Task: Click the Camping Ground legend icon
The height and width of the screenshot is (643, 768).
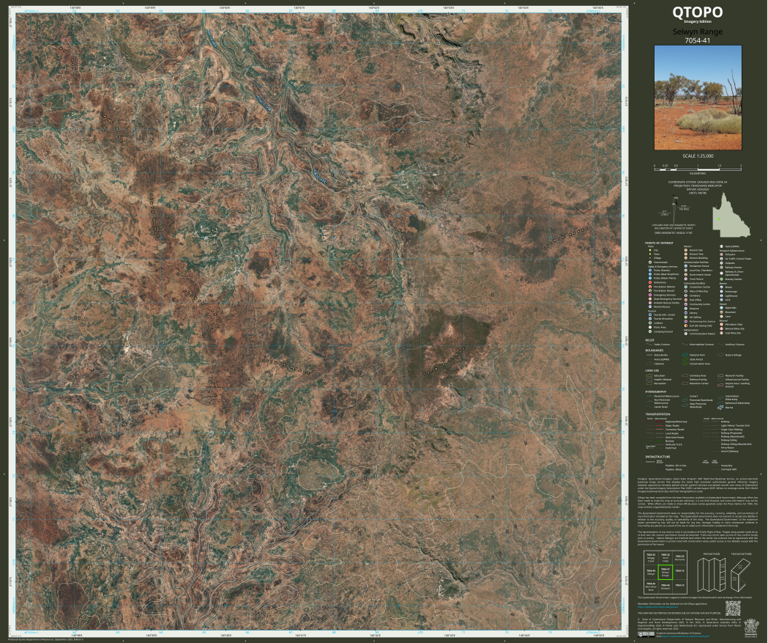Action: coord(650,332)
